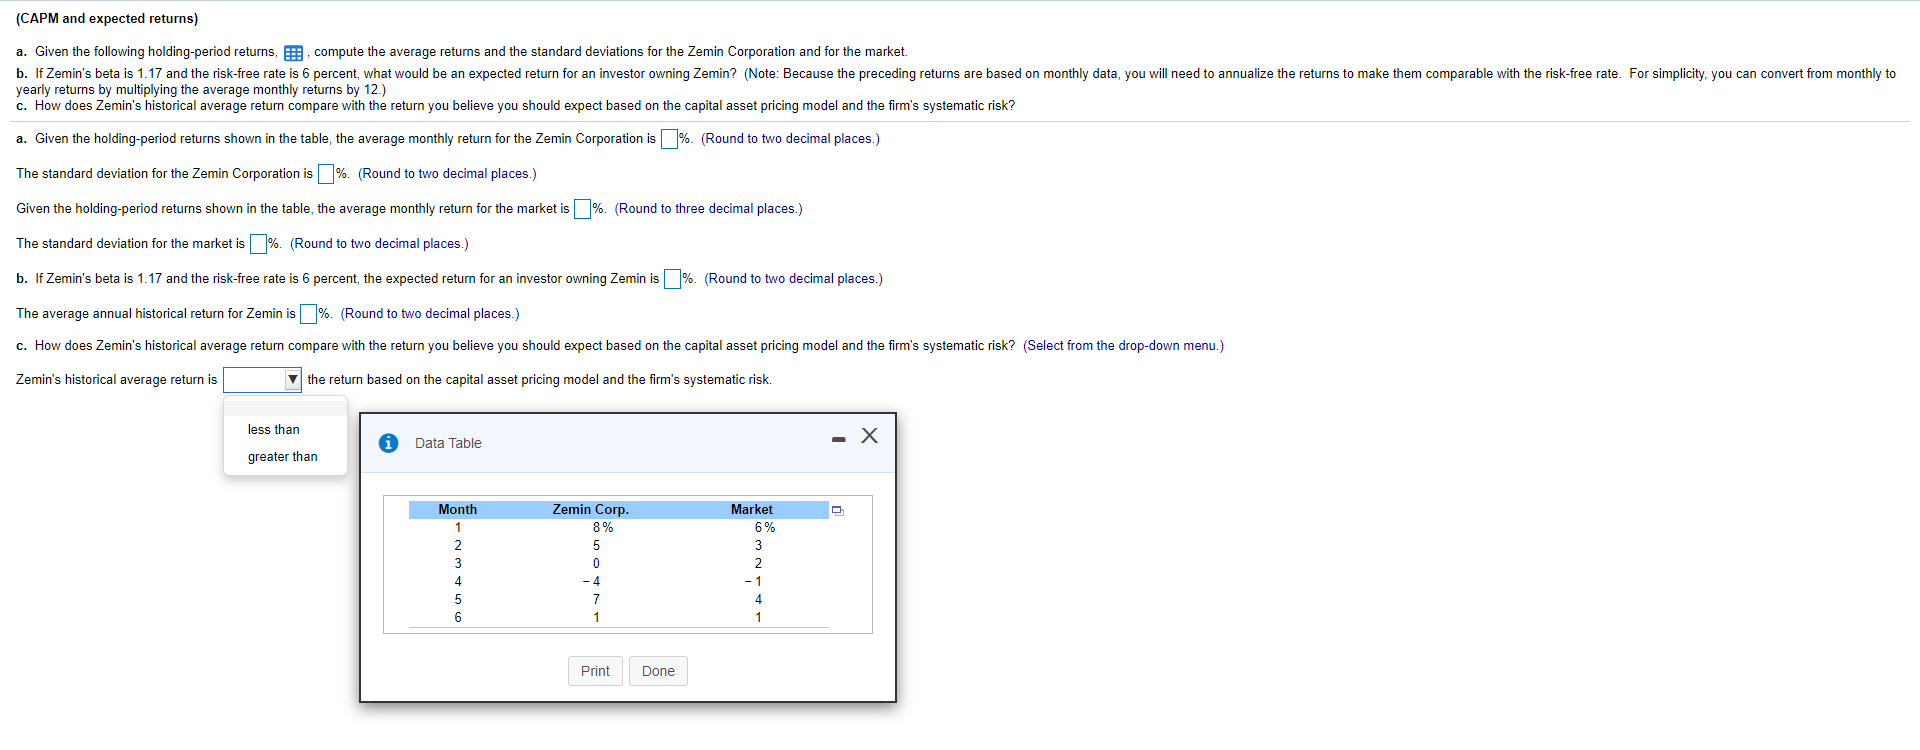Click the '(CAPM and expected returns)' heading
This screenshot has height=750, width=1920.
(107, 19)
